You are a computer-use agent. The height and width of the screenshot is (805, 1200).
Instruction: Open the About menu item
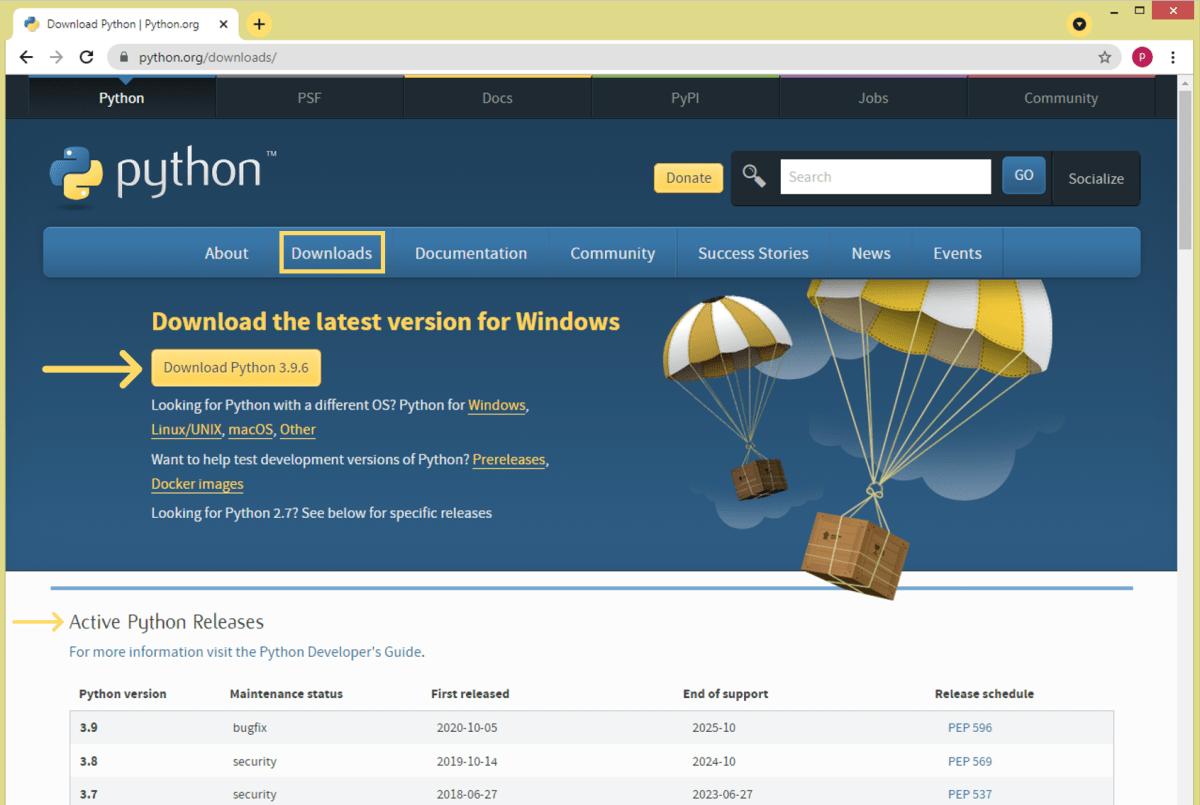tap(226, 253)
